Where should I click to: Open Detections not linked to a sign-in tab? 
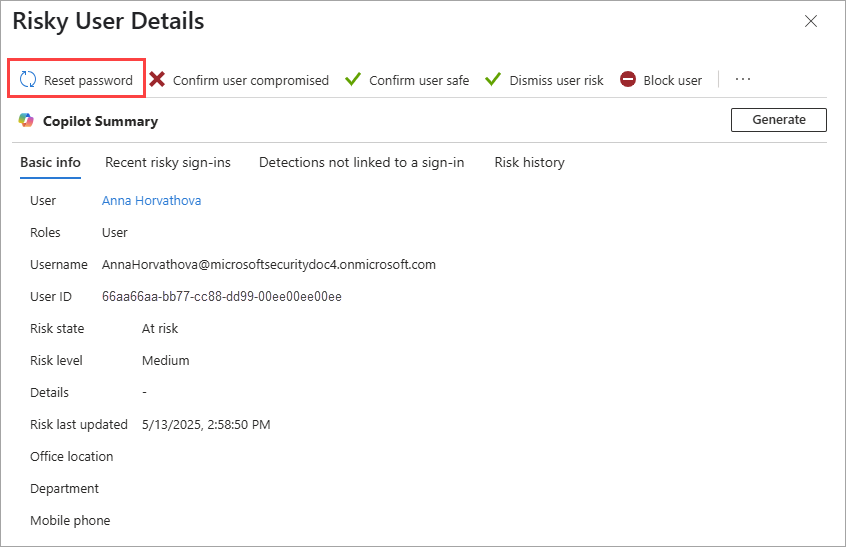pos(361,163)
